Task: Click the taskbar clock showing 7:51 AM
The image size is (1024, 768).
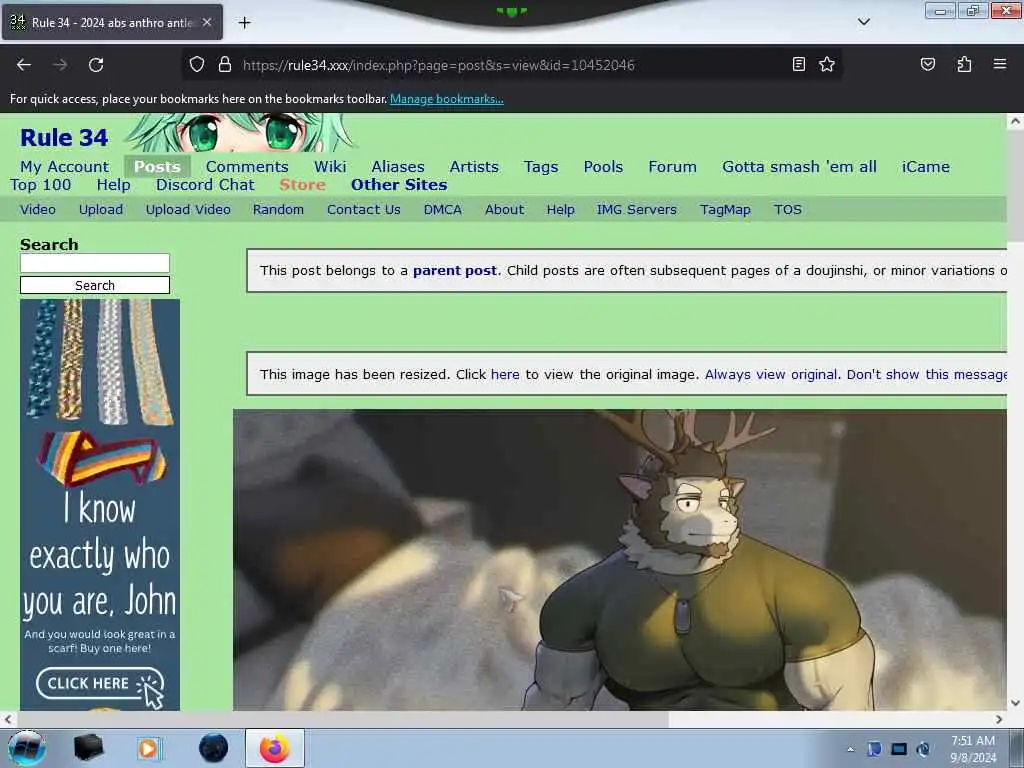Action: coord(973,749)
